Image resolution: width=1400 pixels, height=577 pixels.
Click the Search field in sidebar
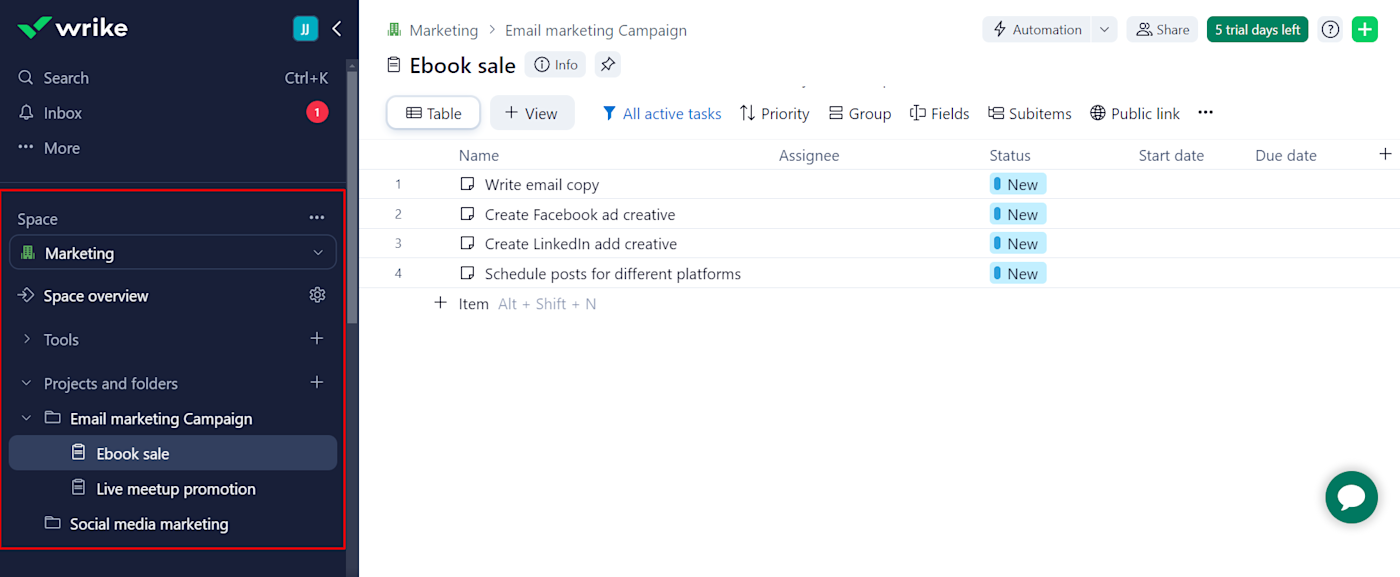(66, 78)
